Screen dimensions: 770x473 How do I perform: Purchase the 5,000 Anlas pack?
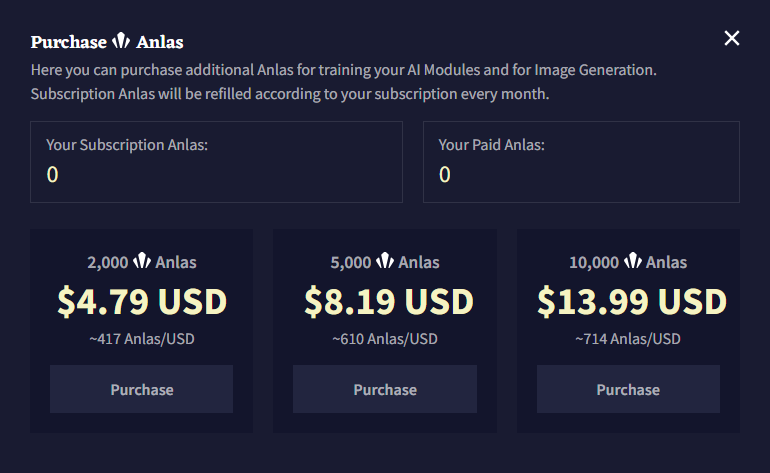coord(385,389)
